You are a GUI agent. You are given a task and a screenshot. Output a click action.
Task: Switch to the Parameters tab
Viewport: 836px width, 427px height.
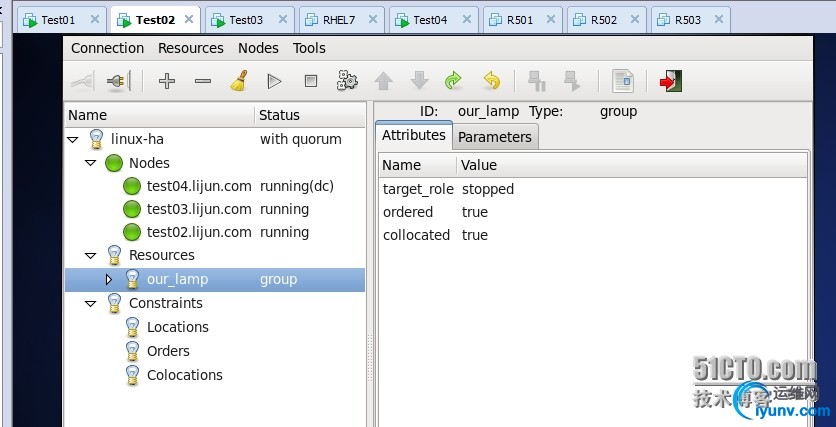pyautogui.click(x=495, y=137)
